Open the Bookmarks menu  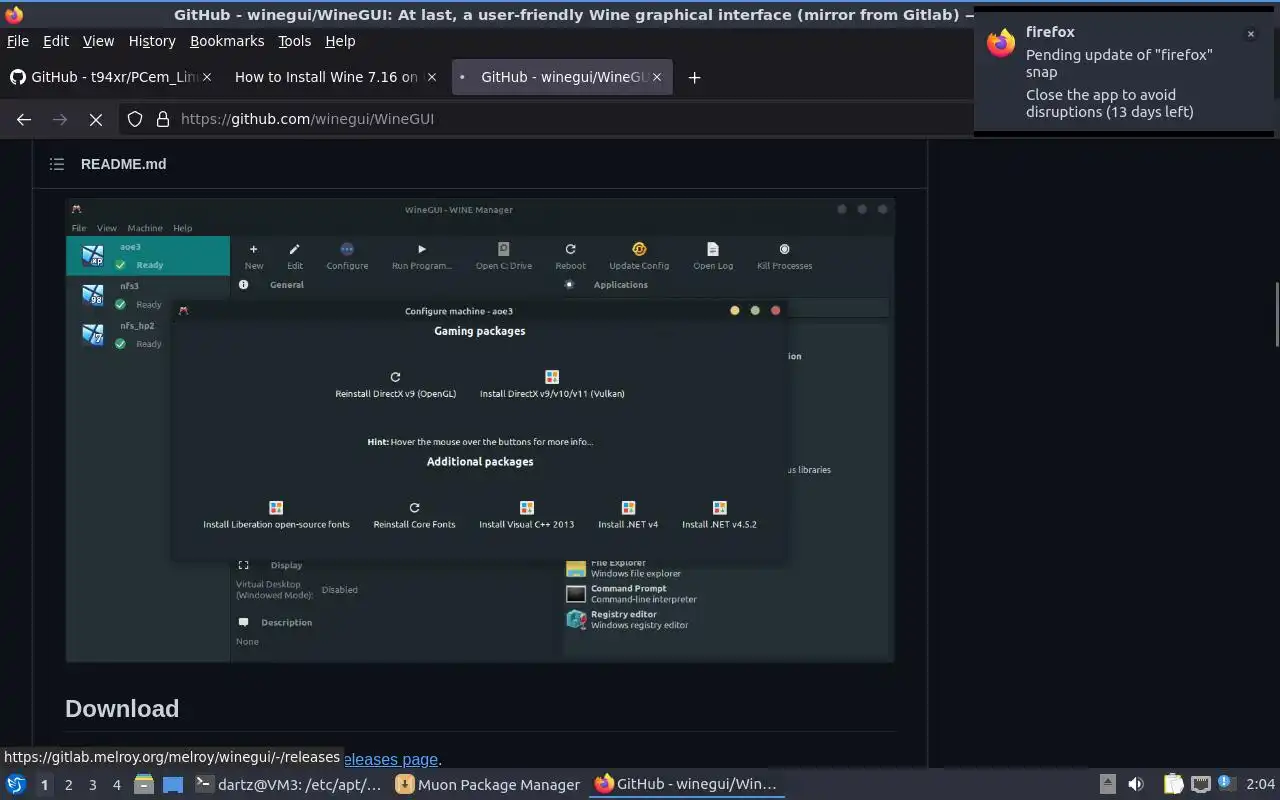(227, 41)
